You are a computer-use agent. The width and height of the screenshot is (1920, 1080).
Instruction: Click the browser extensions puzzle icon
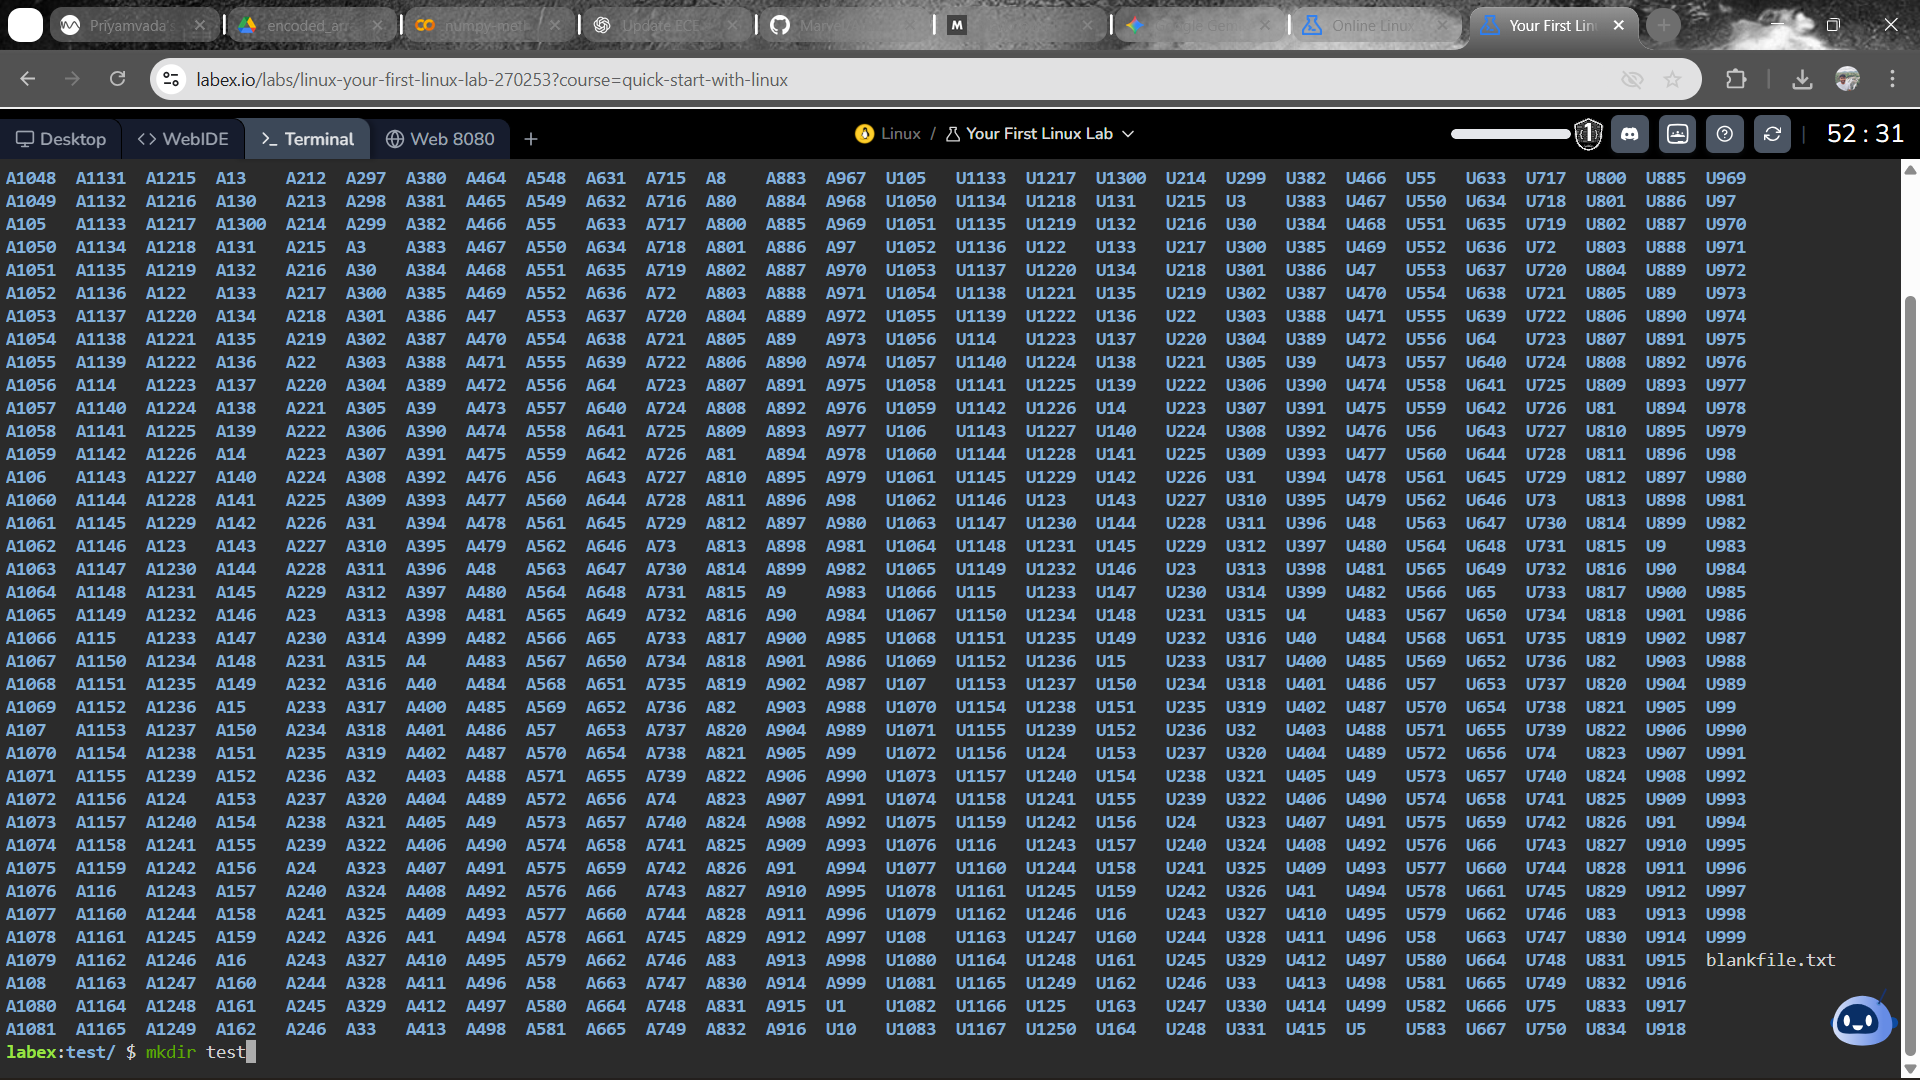click(1736, 79)
